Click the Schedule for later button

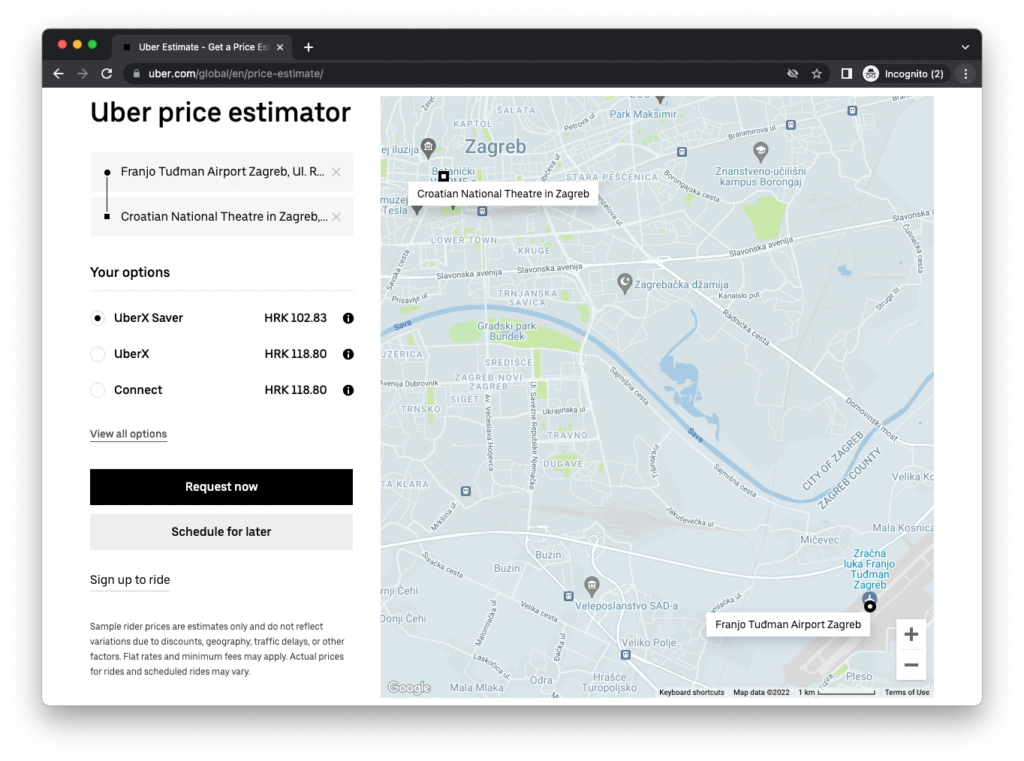click(221, 532)
